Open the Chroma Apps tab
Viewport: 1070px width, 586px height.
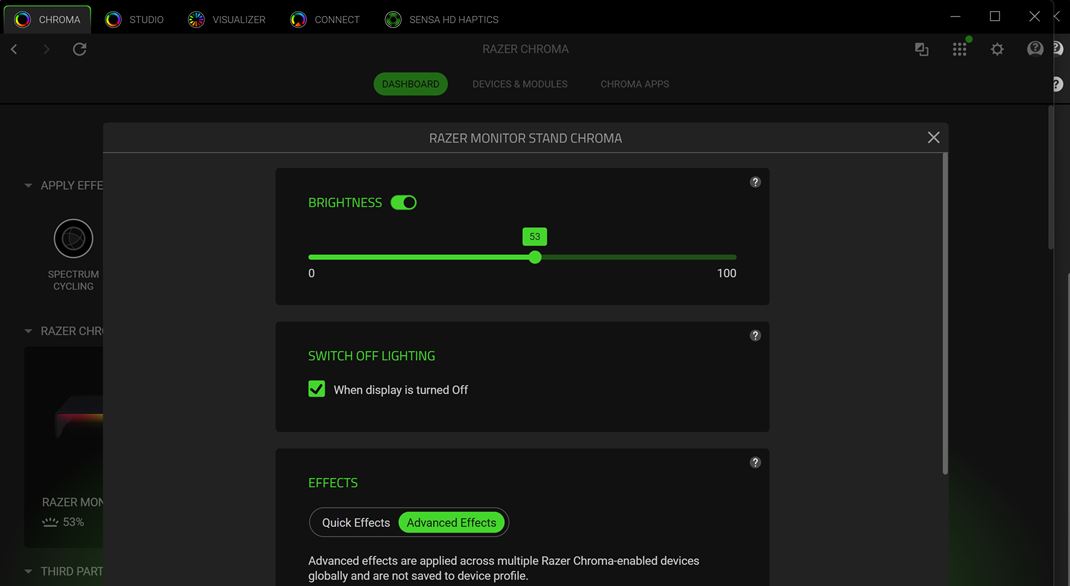click(x=634, y=84)
